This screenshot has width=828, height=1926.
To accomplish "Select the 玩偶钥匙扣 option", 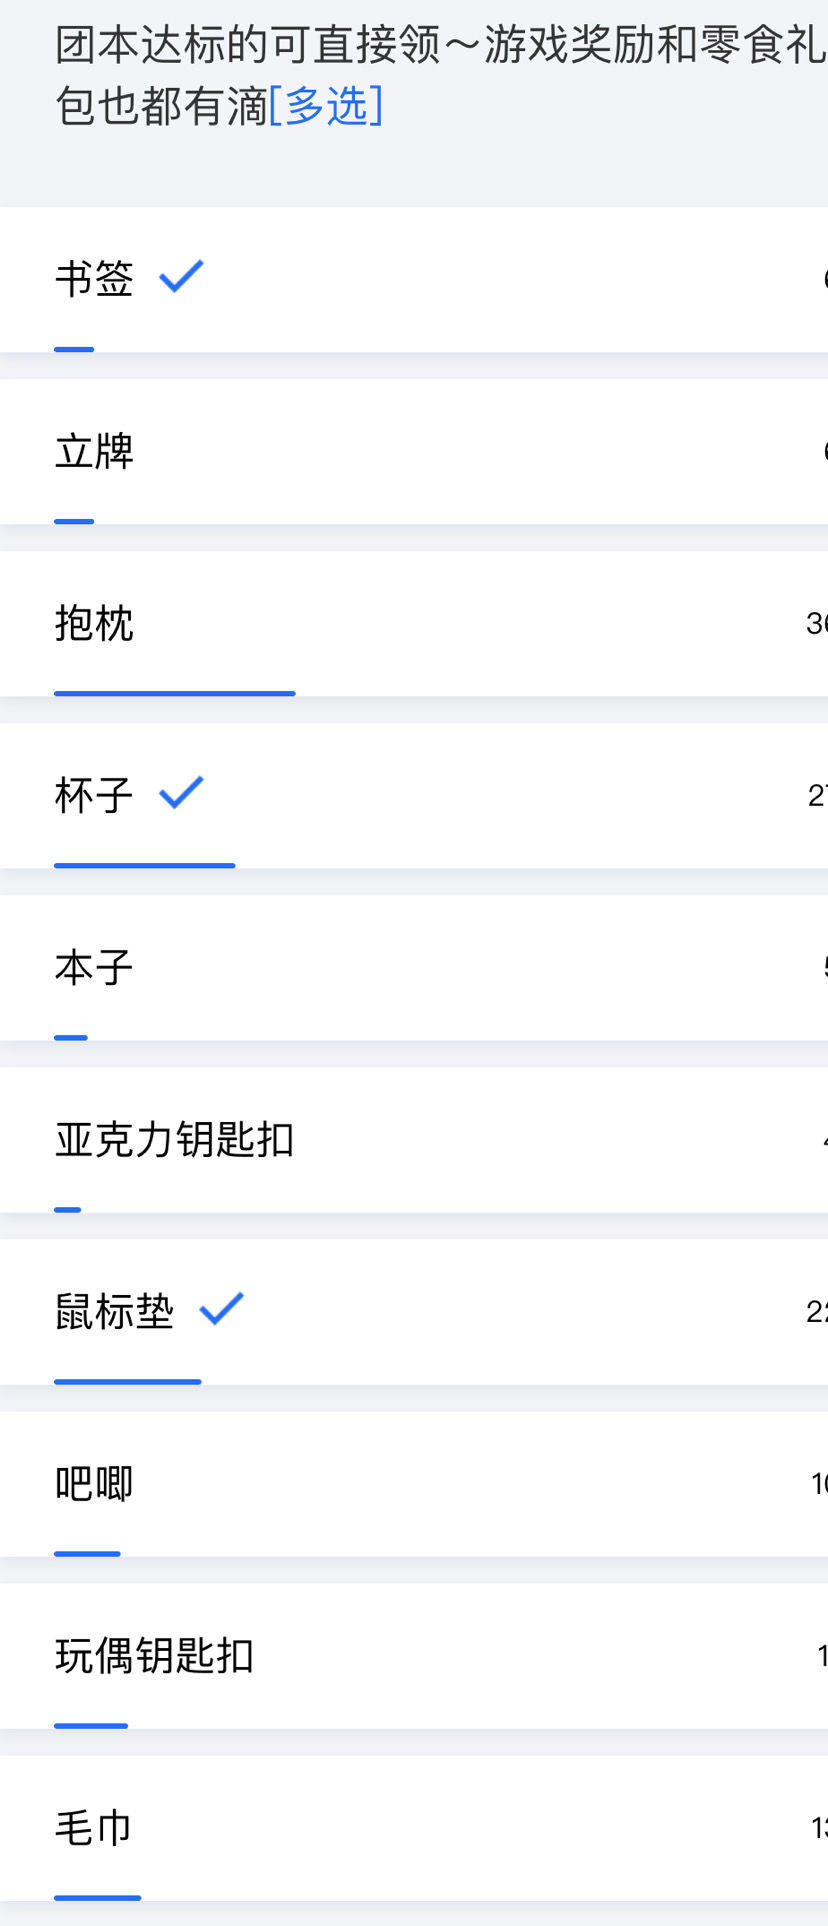I will click(414, 1656).
